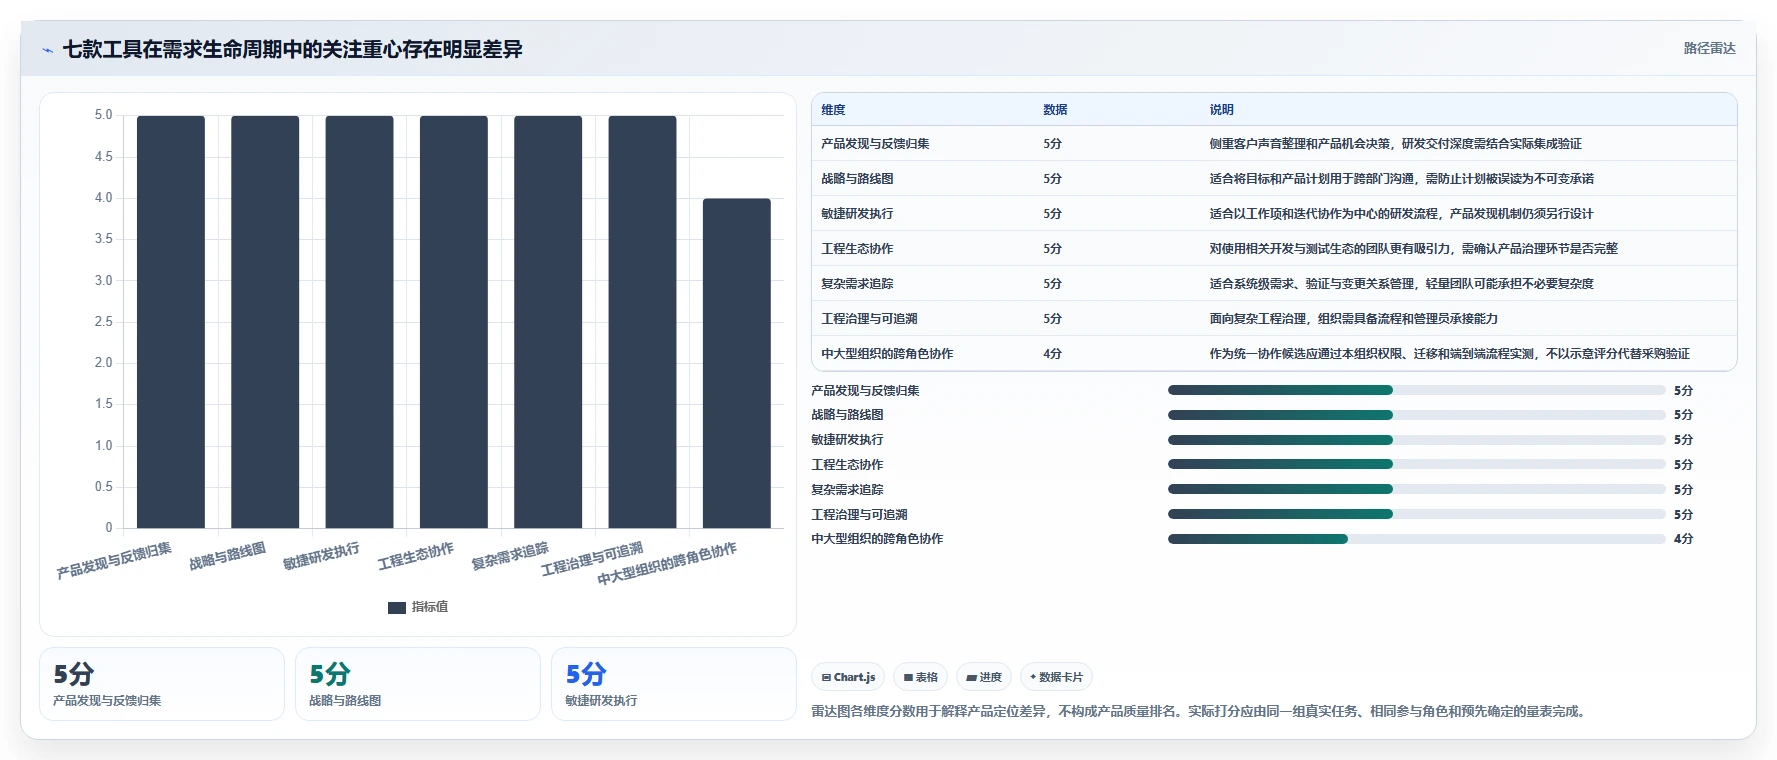1777x760 pixels.
Task: Click the description starting 适合将目标和产品计划
Action: tap(1401, 179)
